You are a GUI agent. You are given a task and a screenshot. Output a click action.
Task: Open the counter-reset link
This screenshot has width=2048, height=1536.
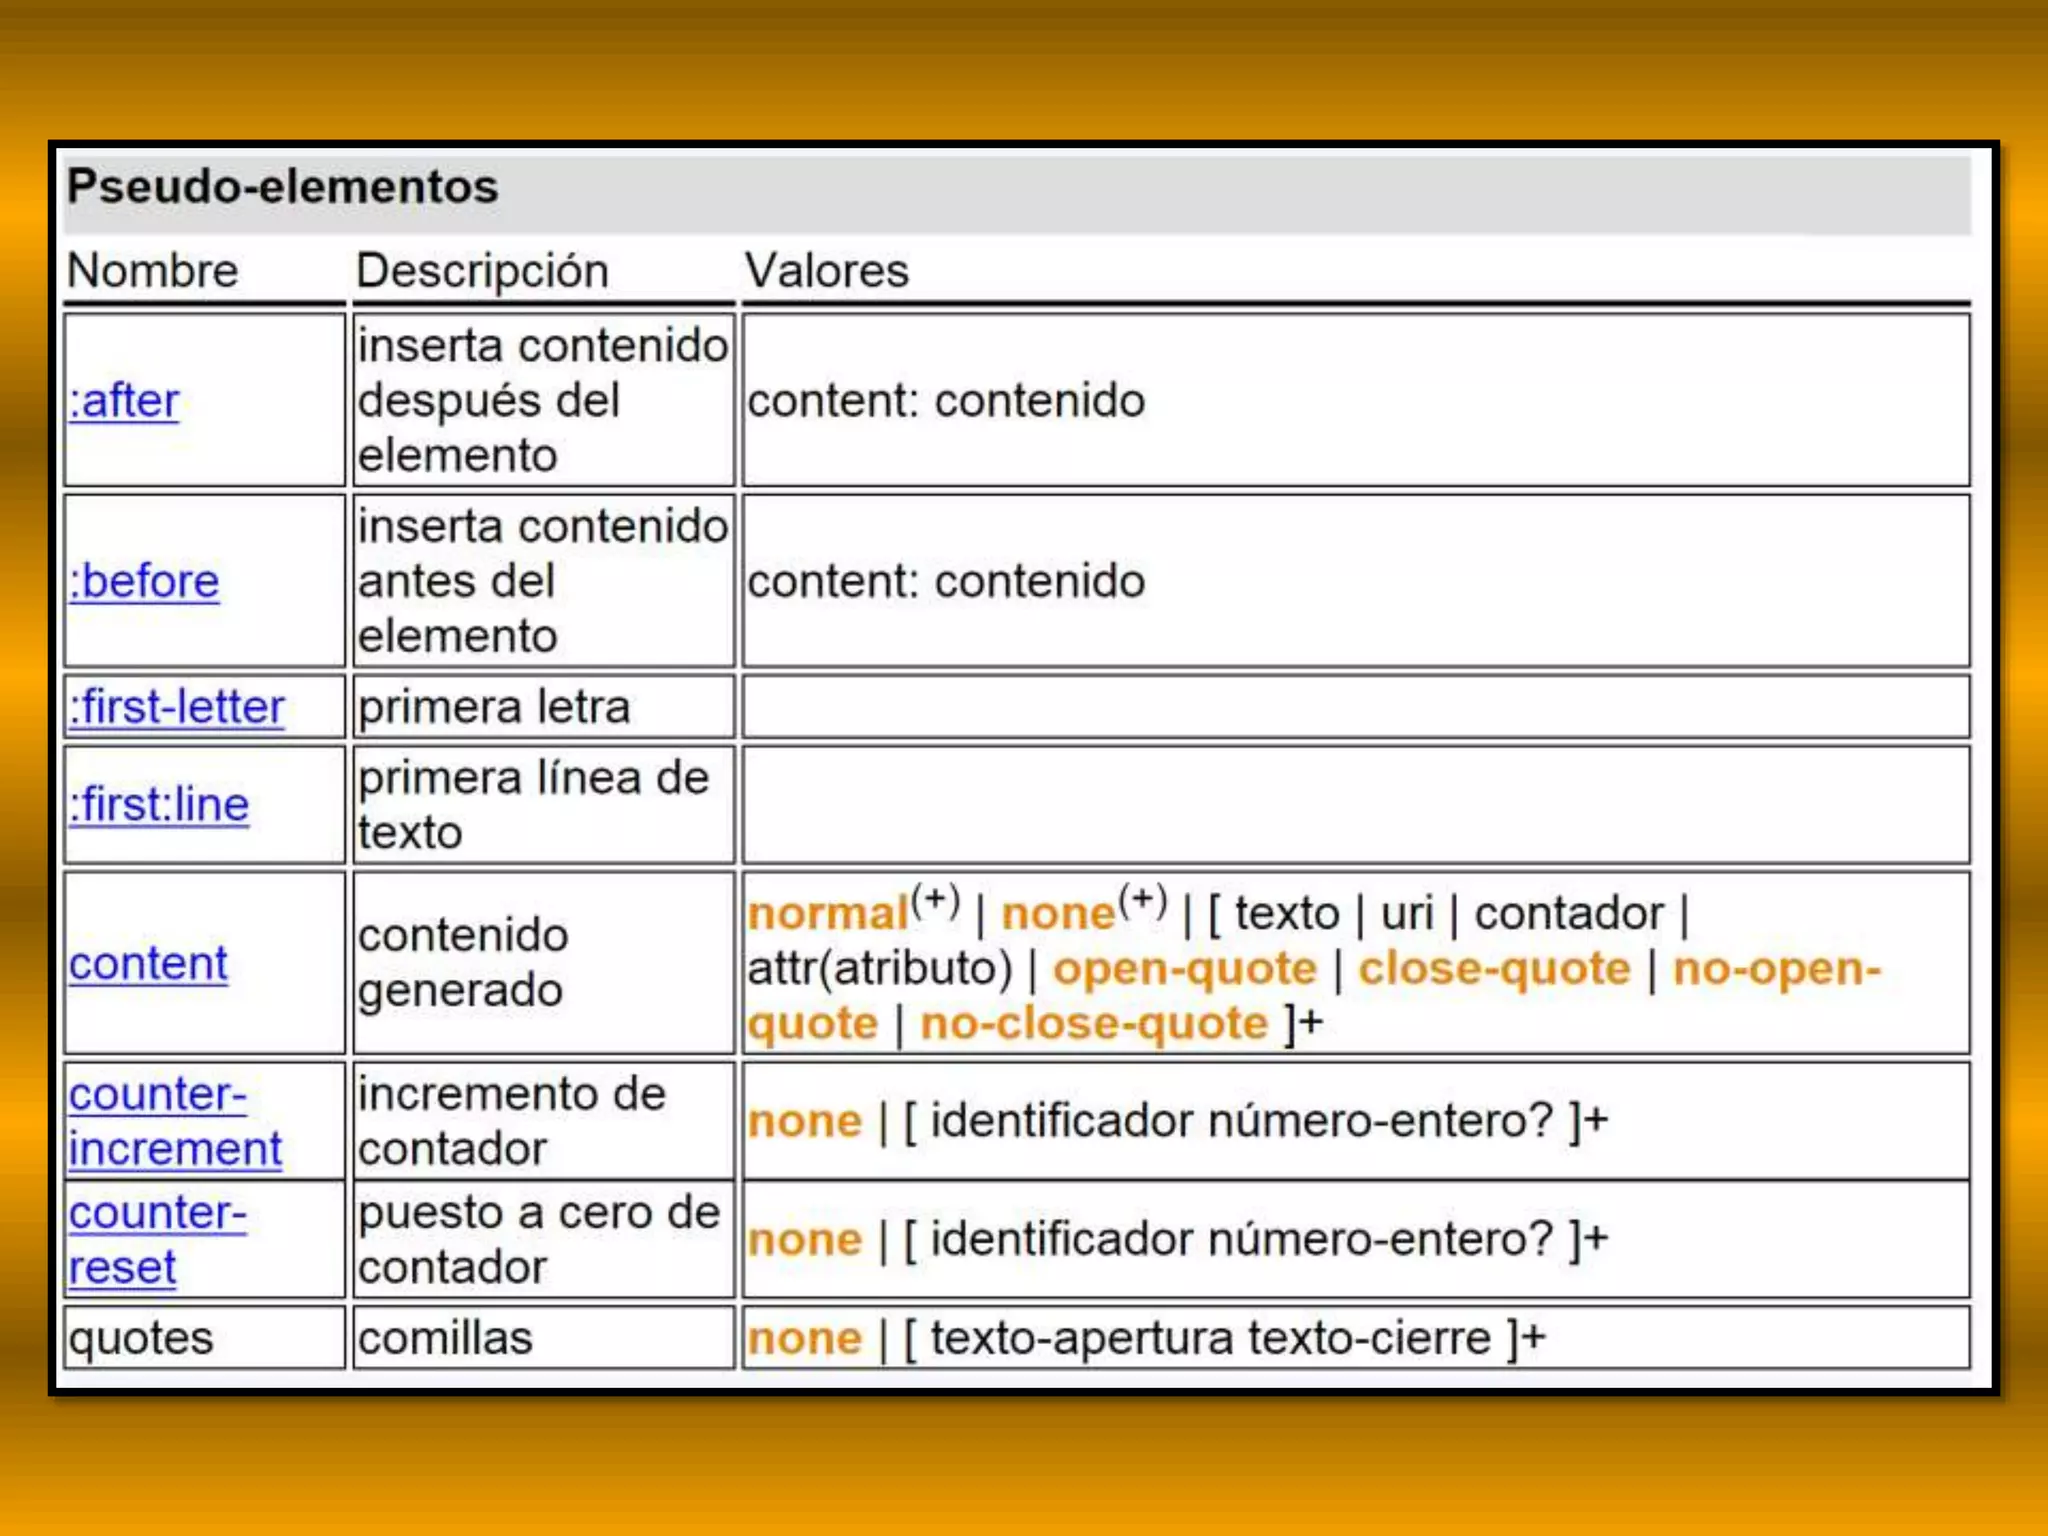[157, 1239]
